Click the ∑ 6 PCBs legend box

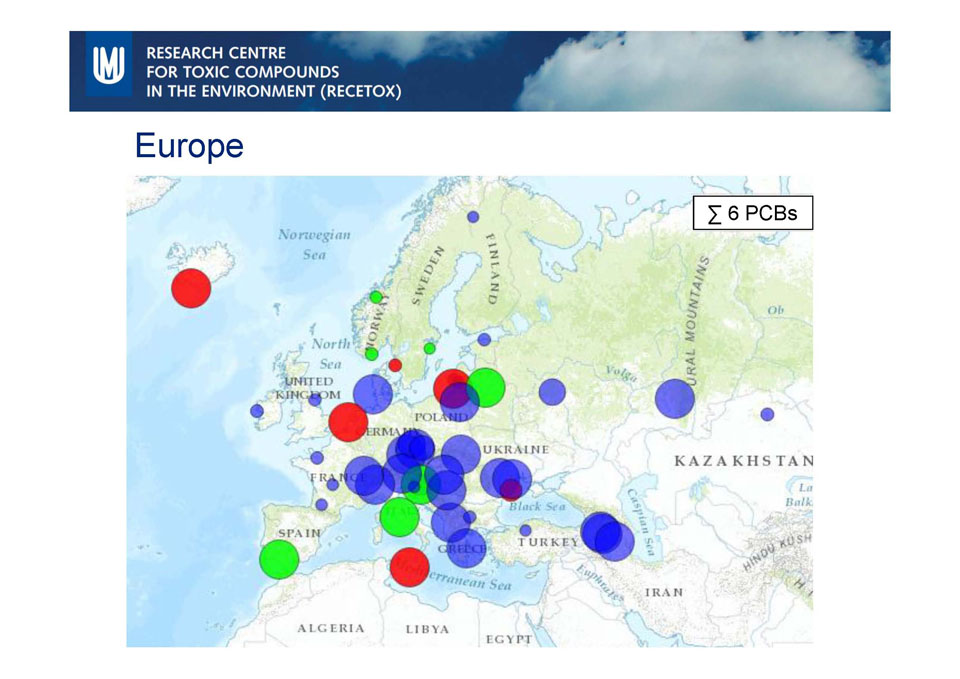(752, 213)
